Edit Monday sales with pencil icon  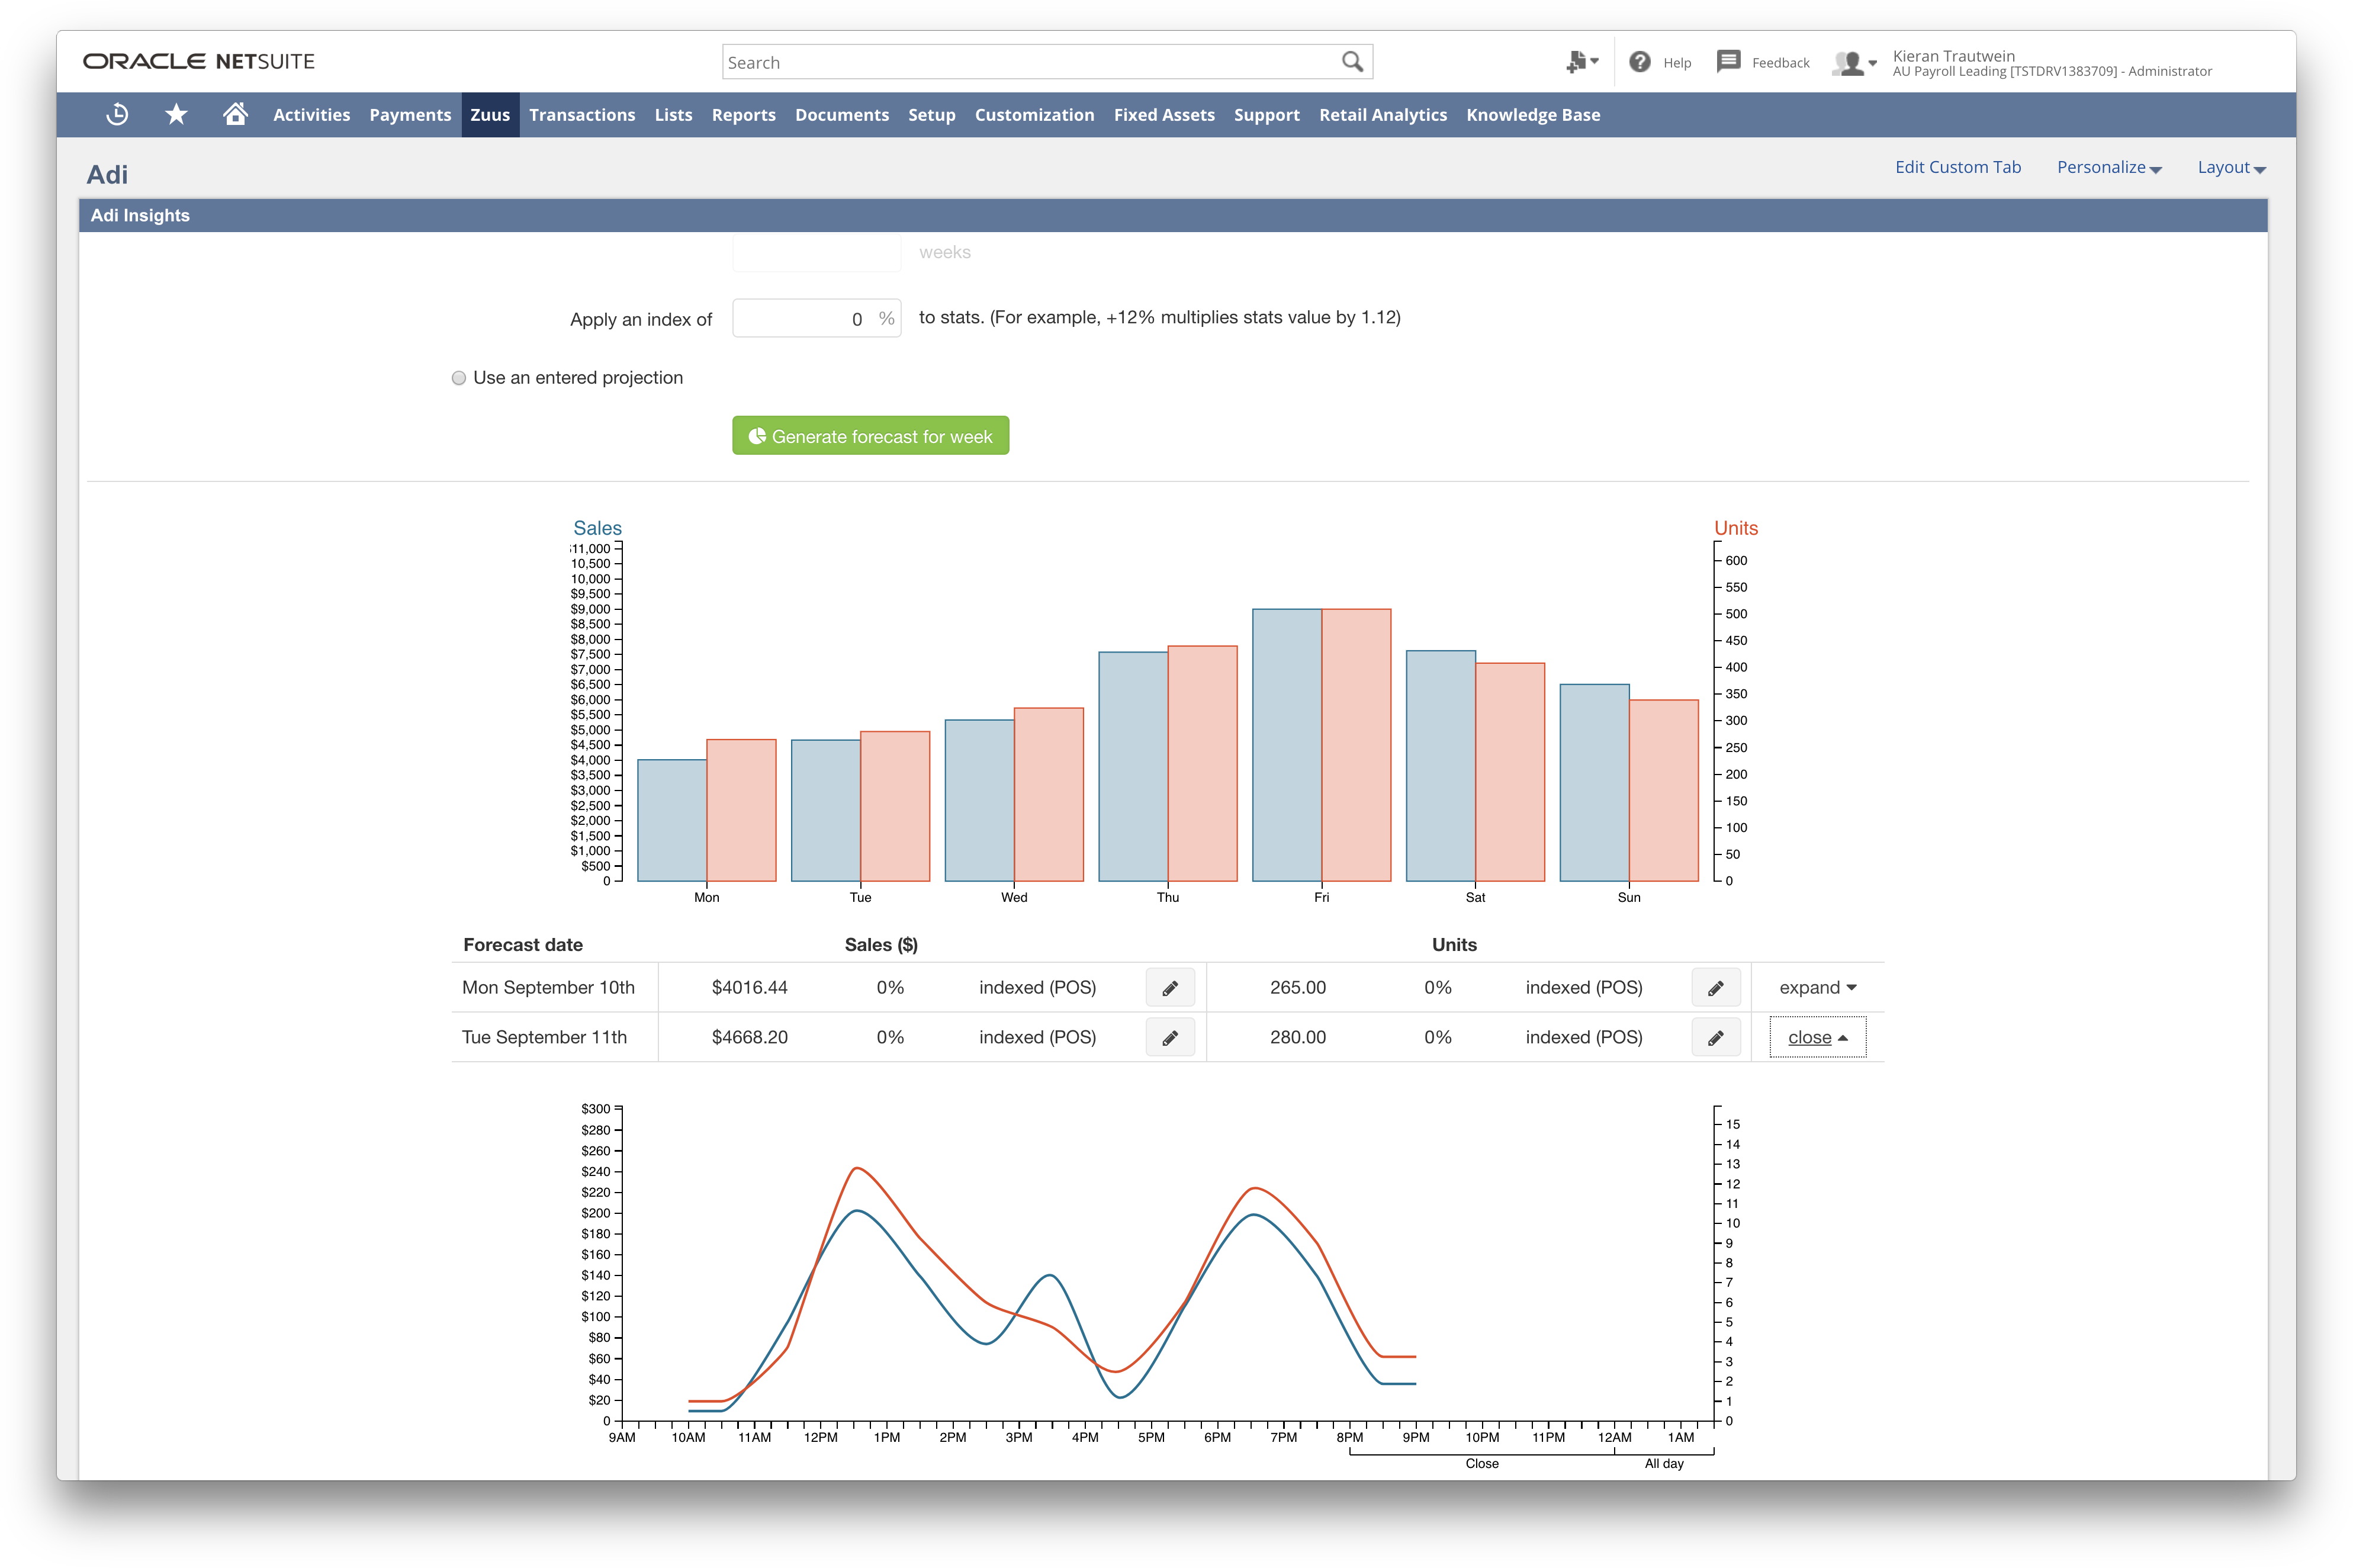pyautogui.click(x=1169, y=988)
